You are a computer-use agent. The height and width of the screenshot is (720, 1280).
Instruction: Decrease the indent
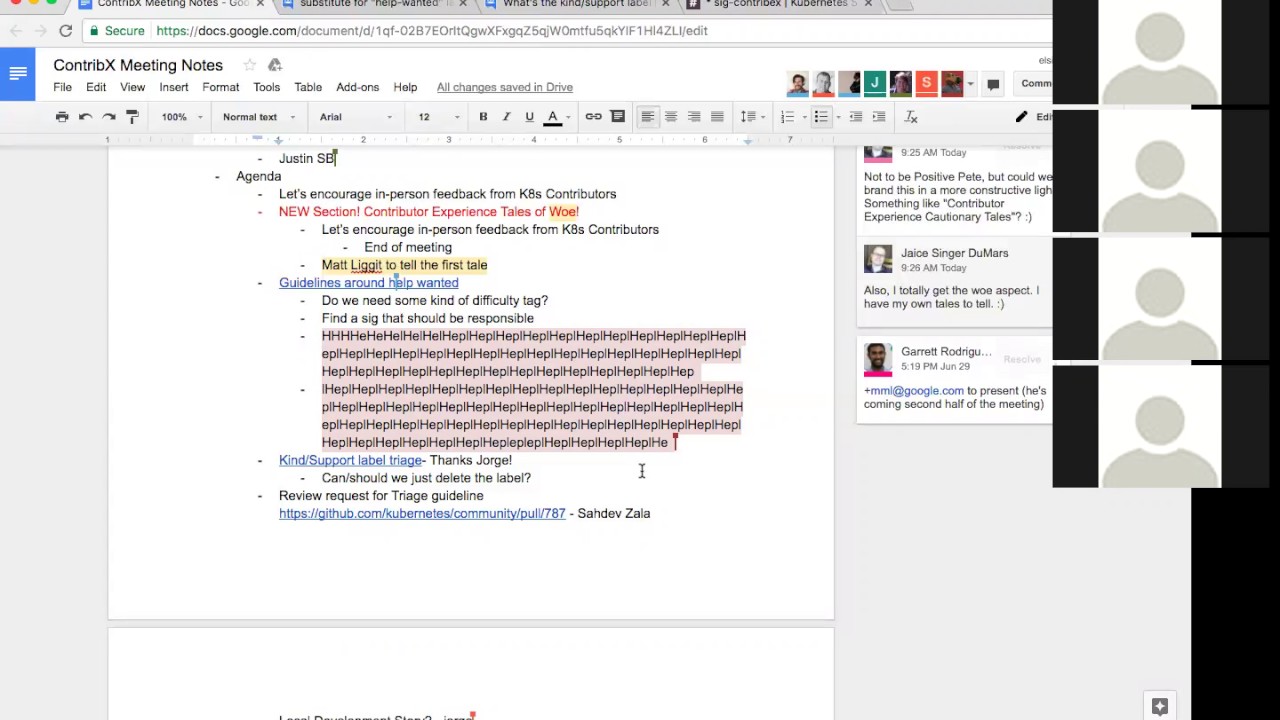click(x=855, y=117)
